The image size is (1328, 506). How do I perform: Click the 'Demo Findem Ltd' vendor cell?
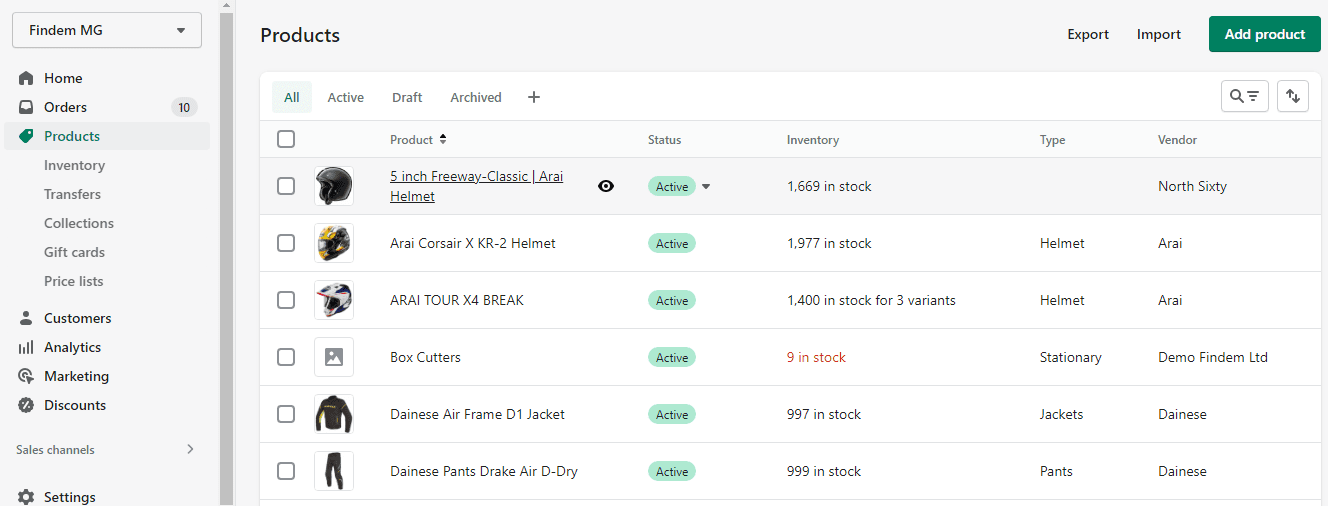tap(1213, 357)
